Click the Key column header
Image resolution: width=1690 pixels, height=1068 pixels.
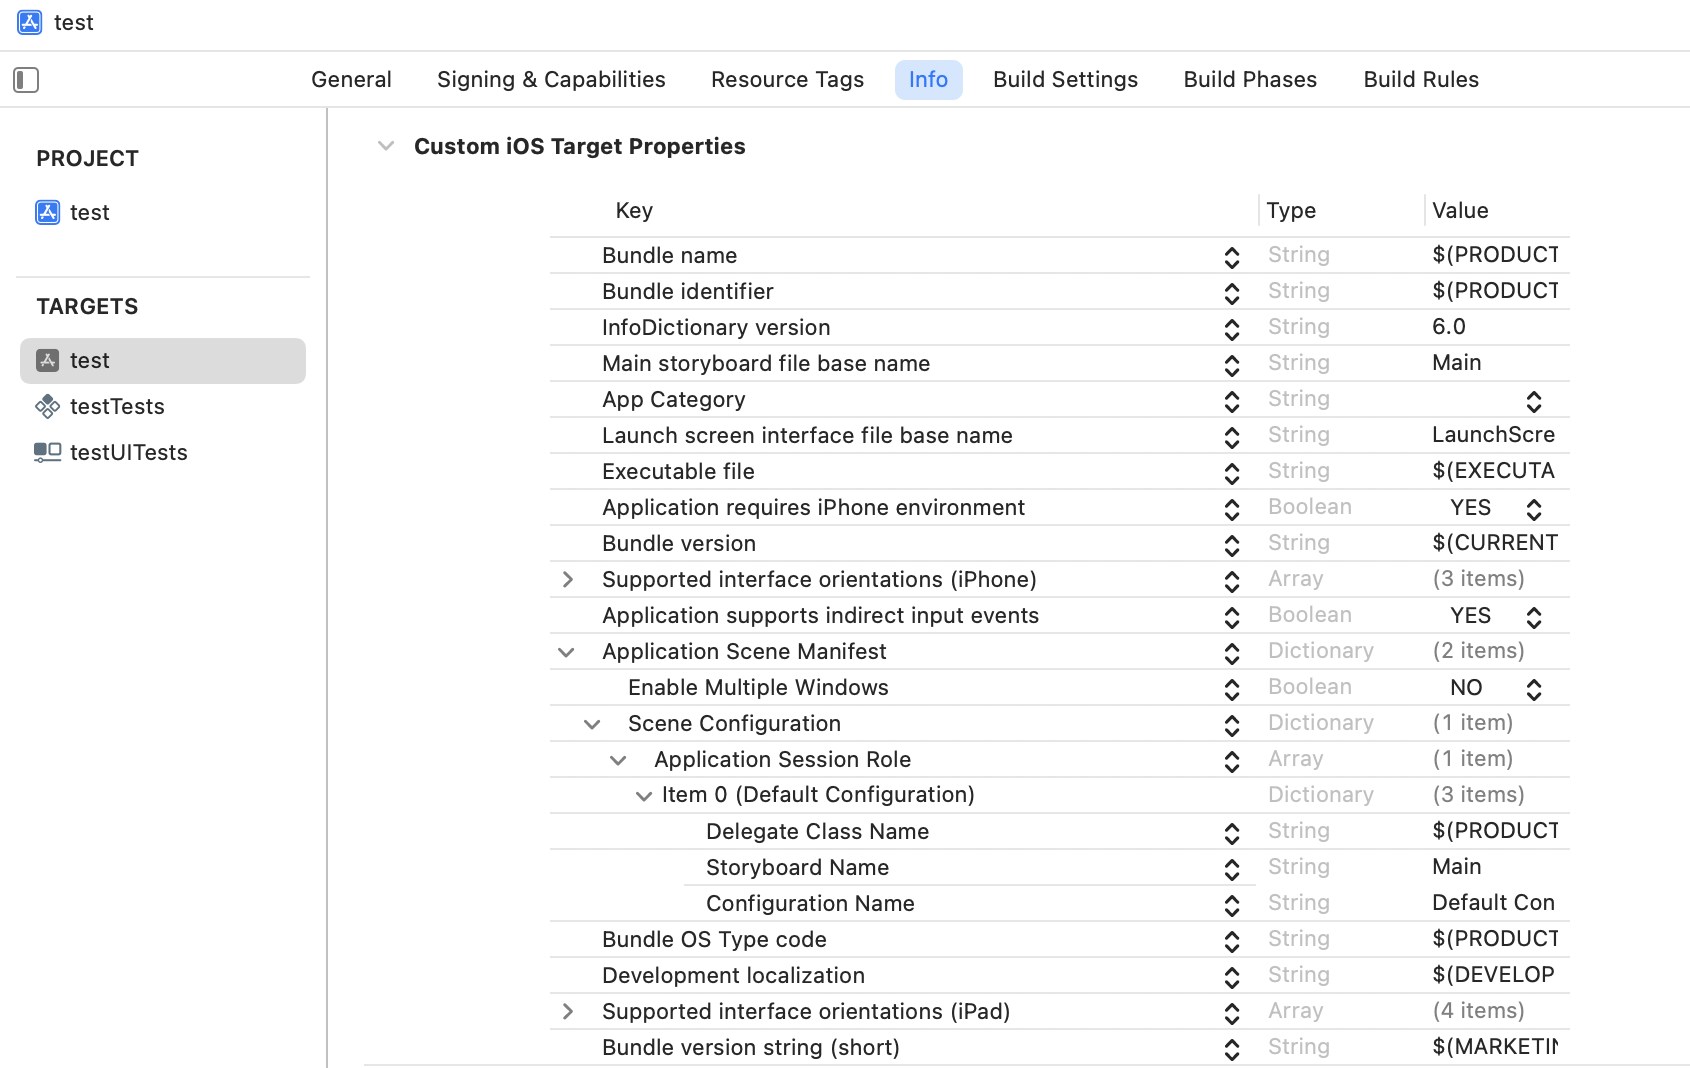634,211
